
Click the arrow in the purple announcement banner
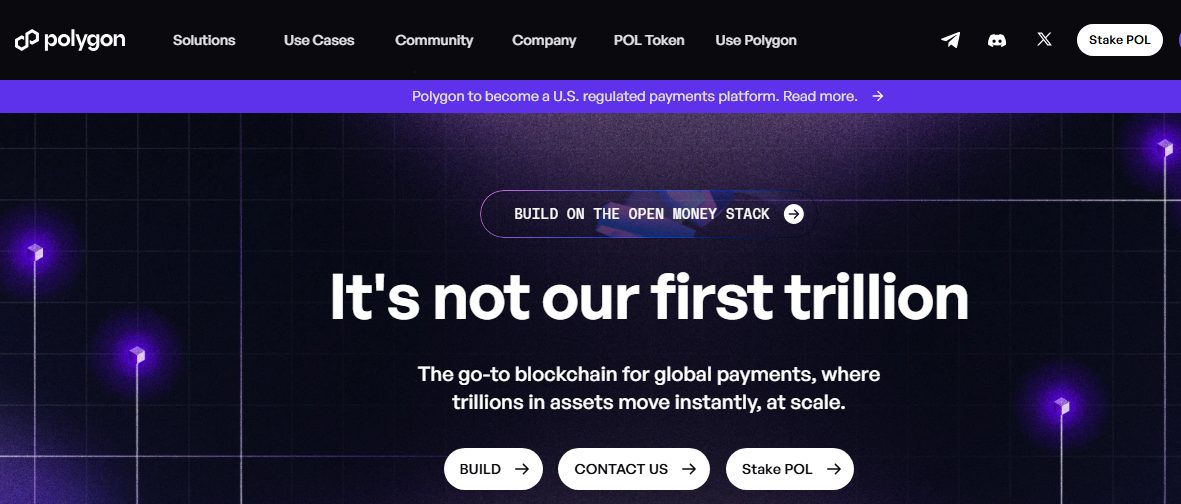(x=877, y=97)
